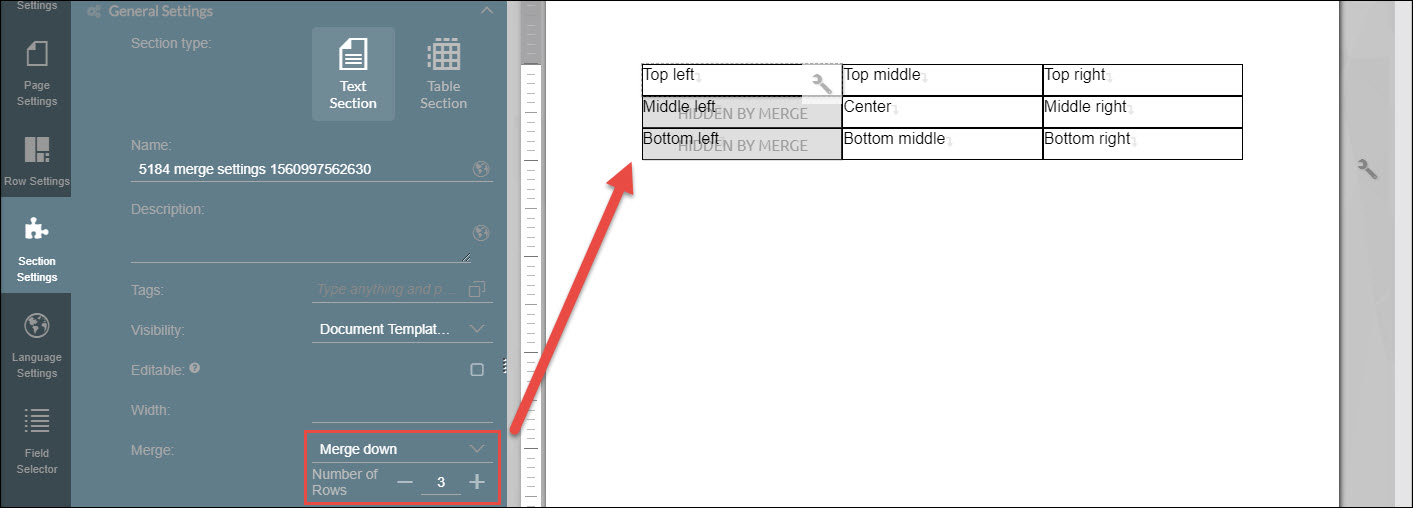Open Page Settings in sidebar
Screen dimensions: 1413x508
36,73
